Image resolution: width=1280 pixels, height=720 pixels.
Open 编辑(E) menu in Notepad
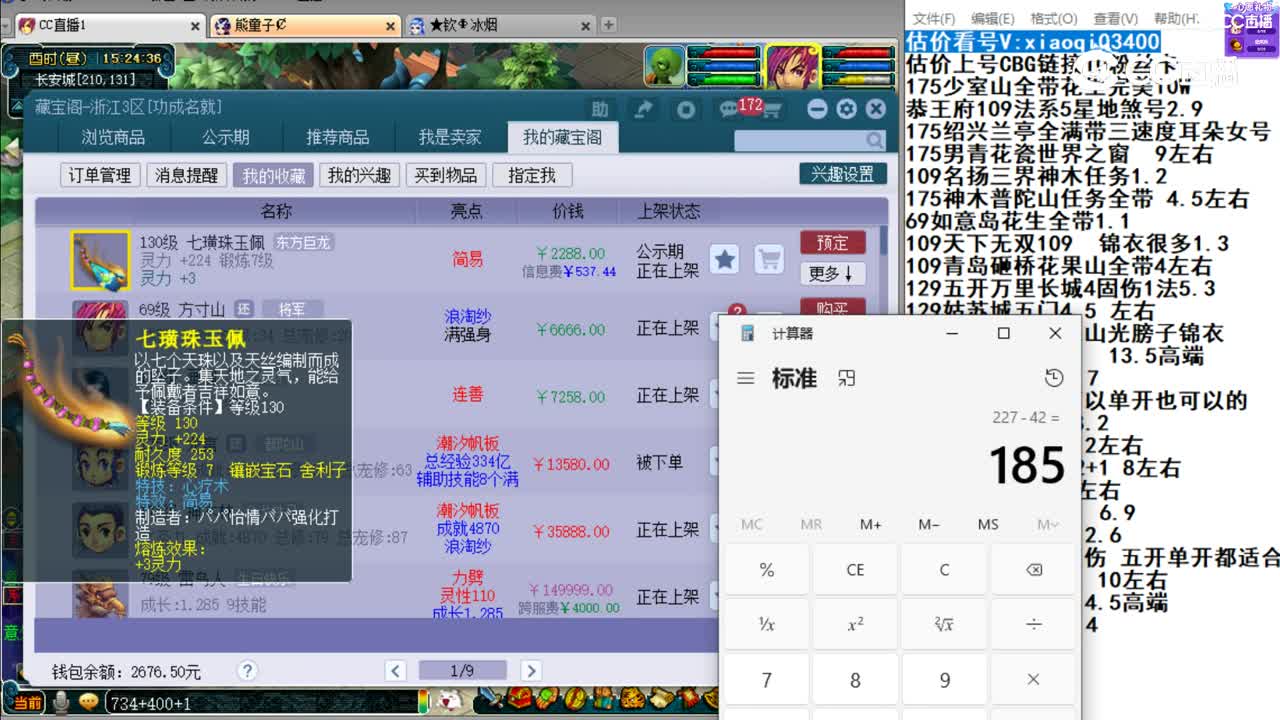[992, 18]
